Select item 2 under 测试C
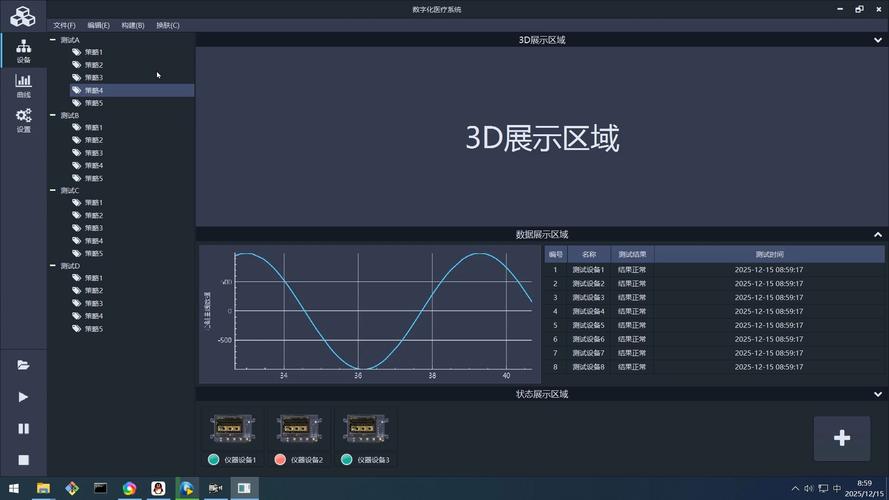 tap(94, 215)
